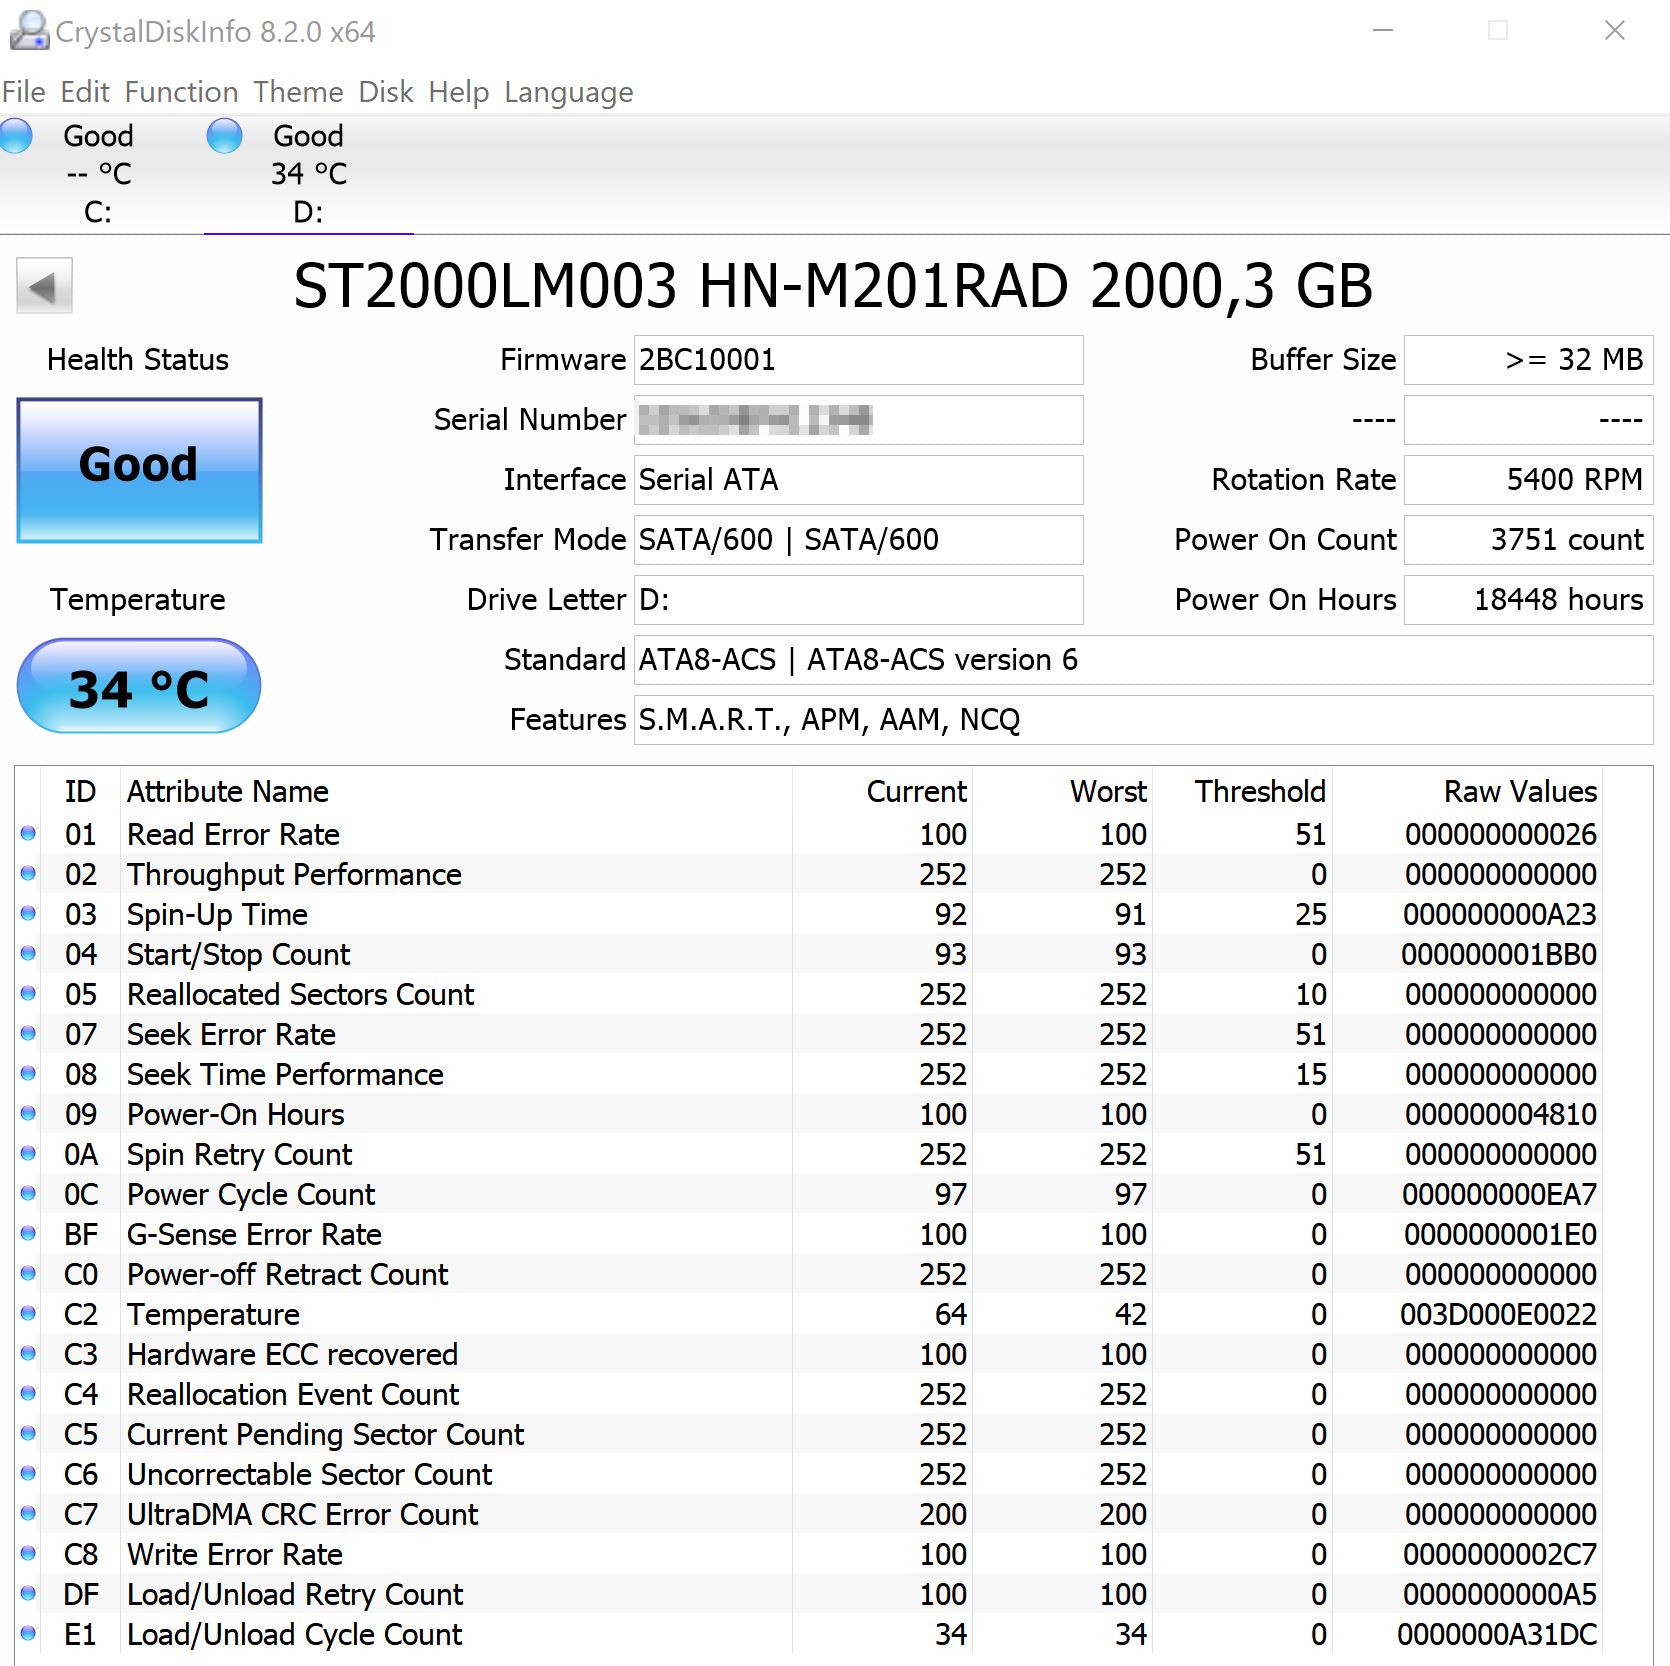Click status dot for Hardware ECC recovered
The height and width of the screenshot is (1666, 1670).
28,1353
